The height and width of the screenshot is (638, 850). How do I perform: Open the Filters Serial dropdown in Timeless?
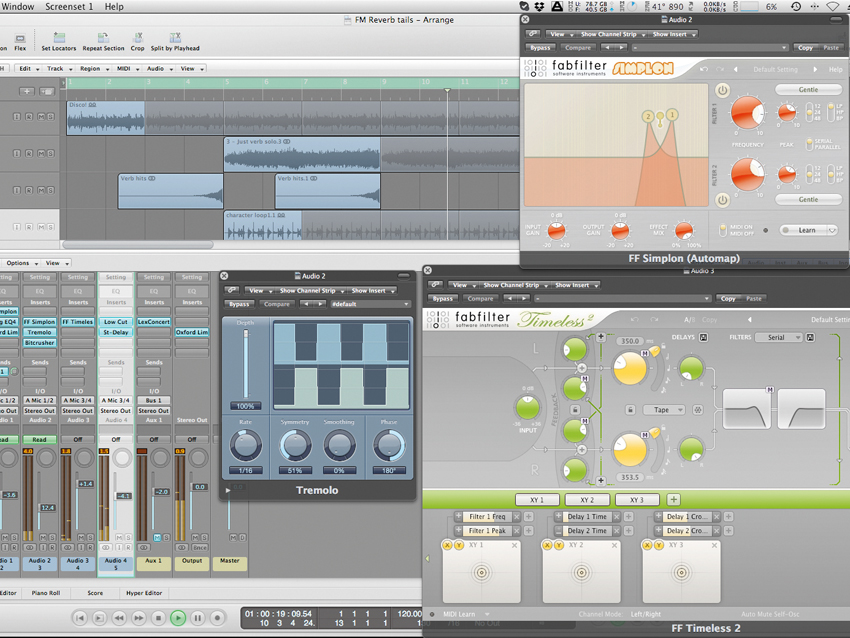[x=781, y=338]
